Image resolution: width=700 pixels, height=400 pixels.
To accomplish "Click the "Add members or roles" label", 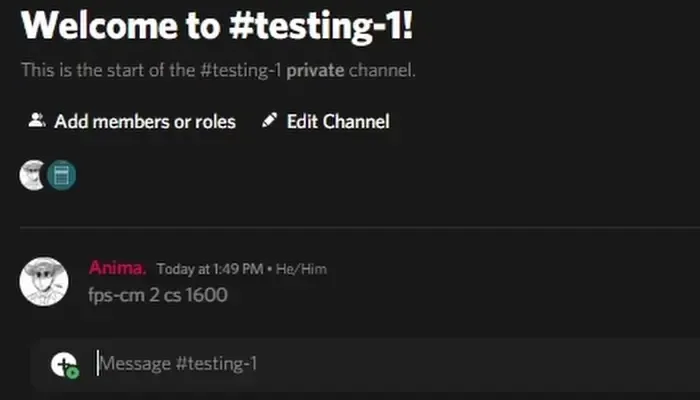I will point(145,122).
